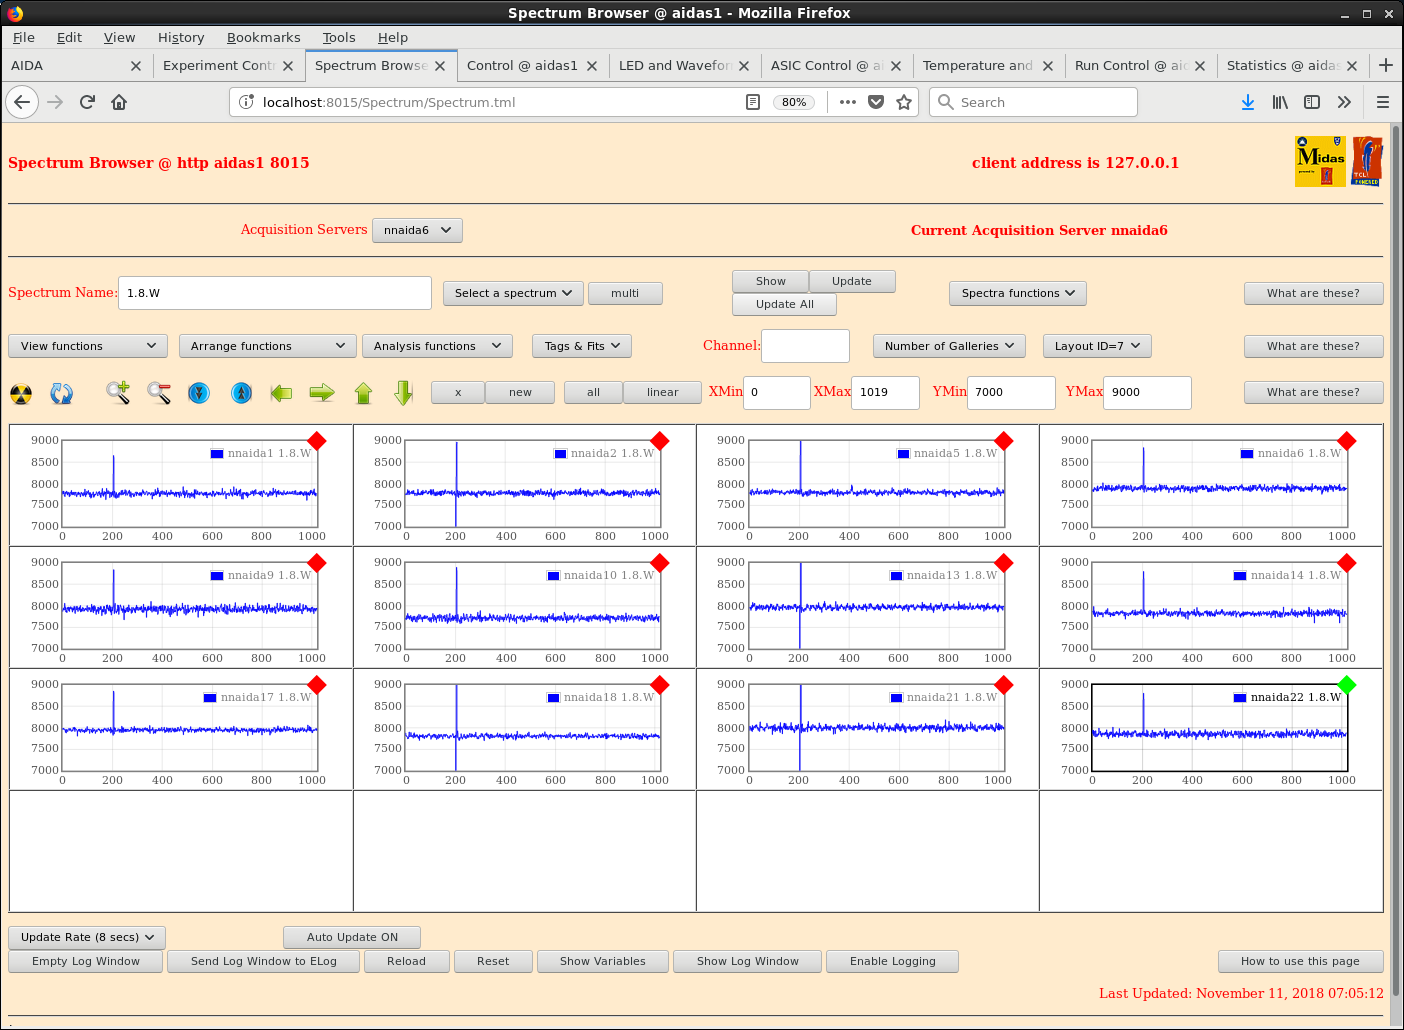Click the nnaida22 green diamond marker
This screenshot has width=1404, height=1030.
(x=1347, y=685)
